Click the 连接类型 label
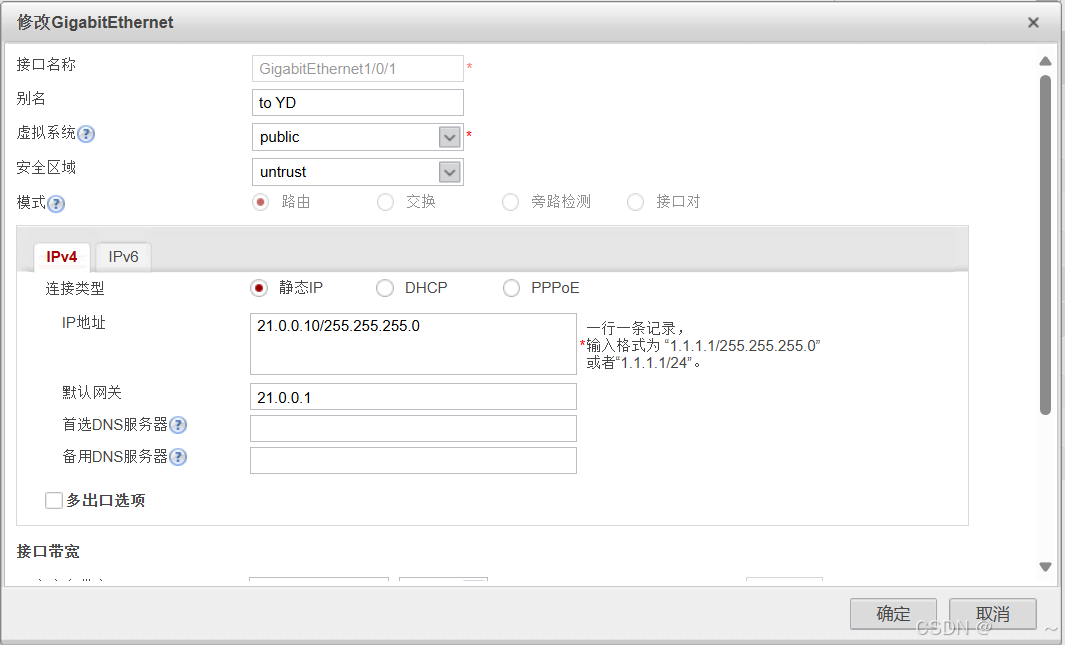This screenshot has height=645, width=1065. click(75, 289)
